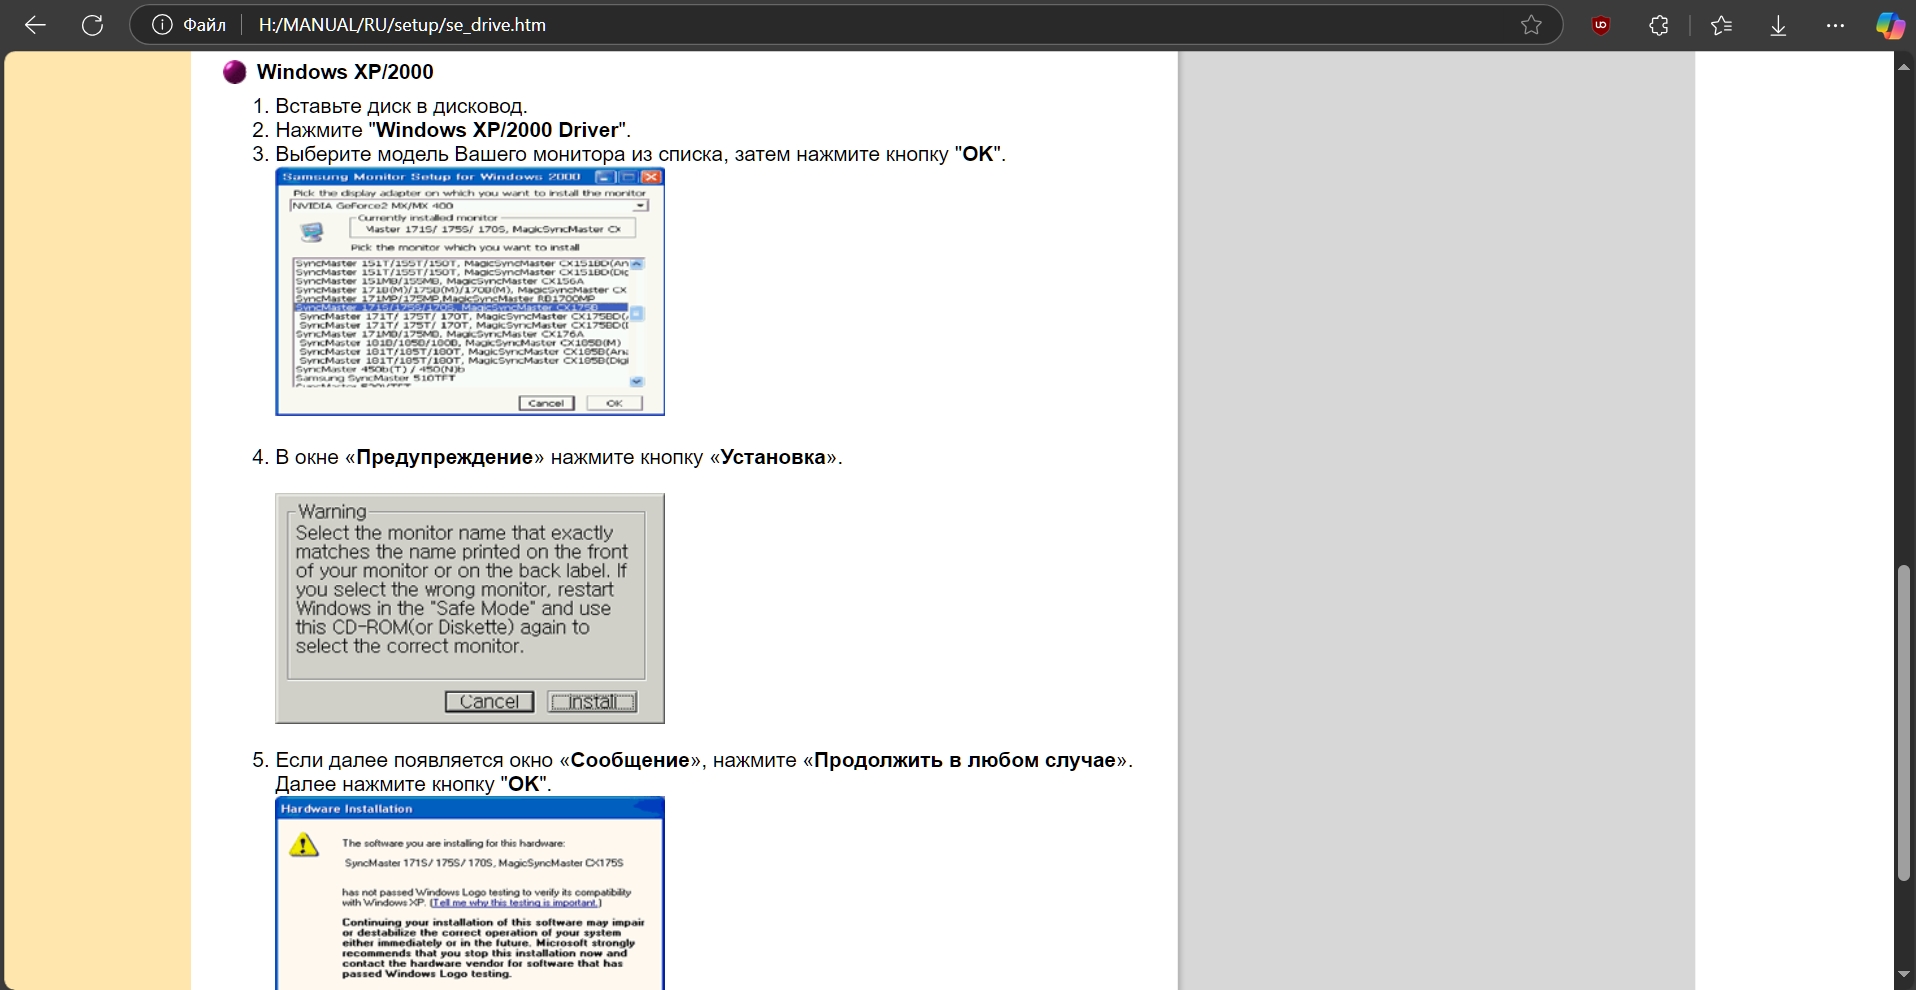Image resolution: width=1916 pixels, height=990 pixels.
Task: Click the Windows XP/2000 heading
Action: (345, 72)
